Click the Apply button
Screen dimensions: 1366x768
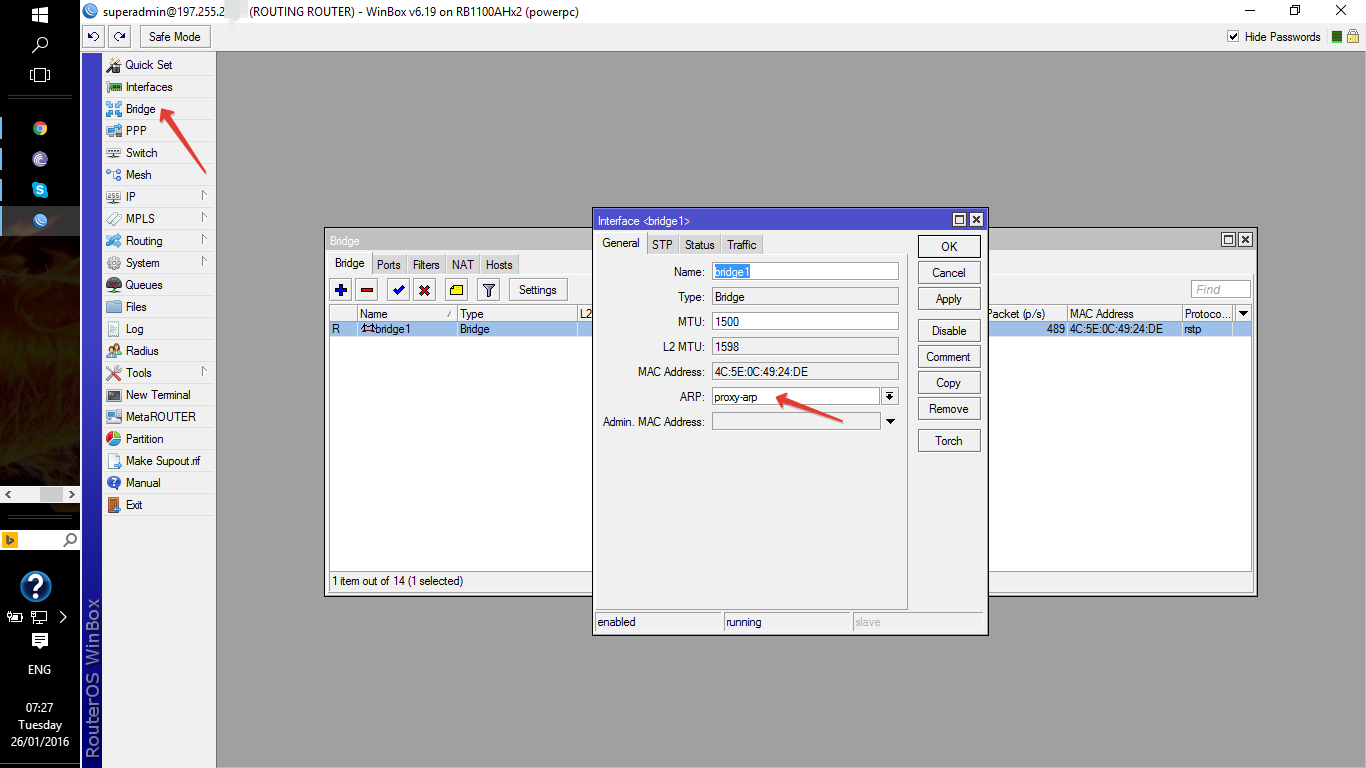[x=949, y=299]
